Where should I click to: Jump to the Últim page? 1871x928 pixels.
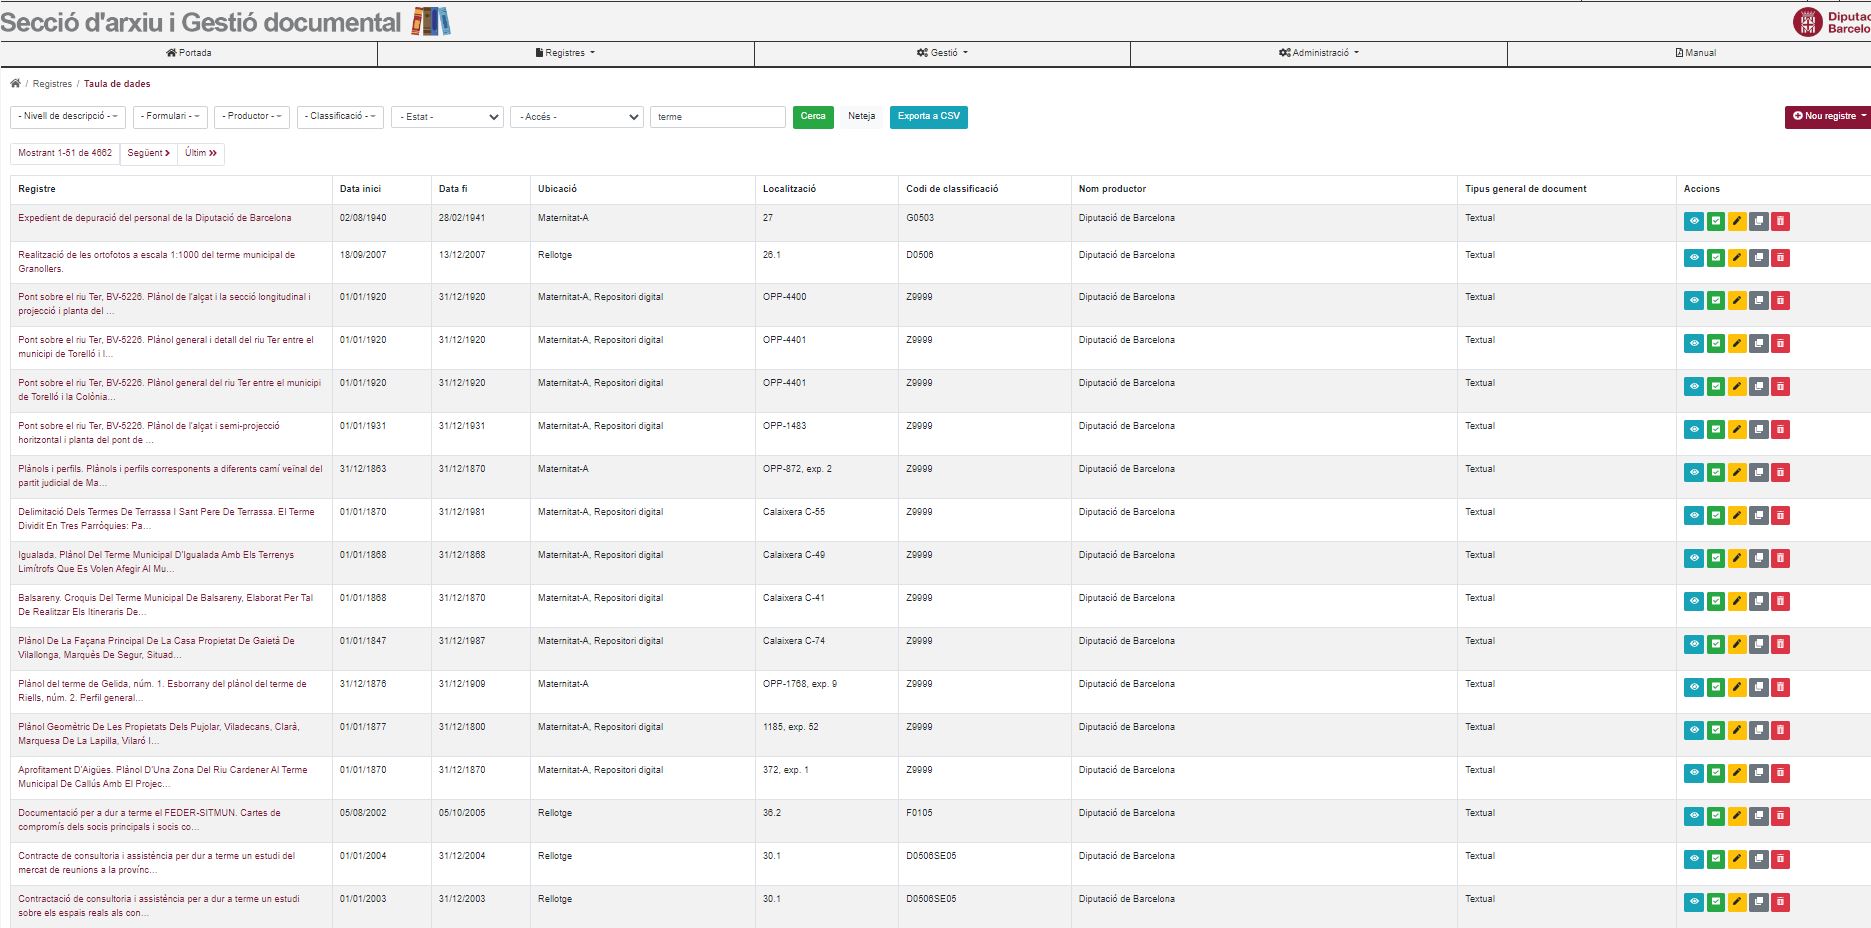click(201, 154)
